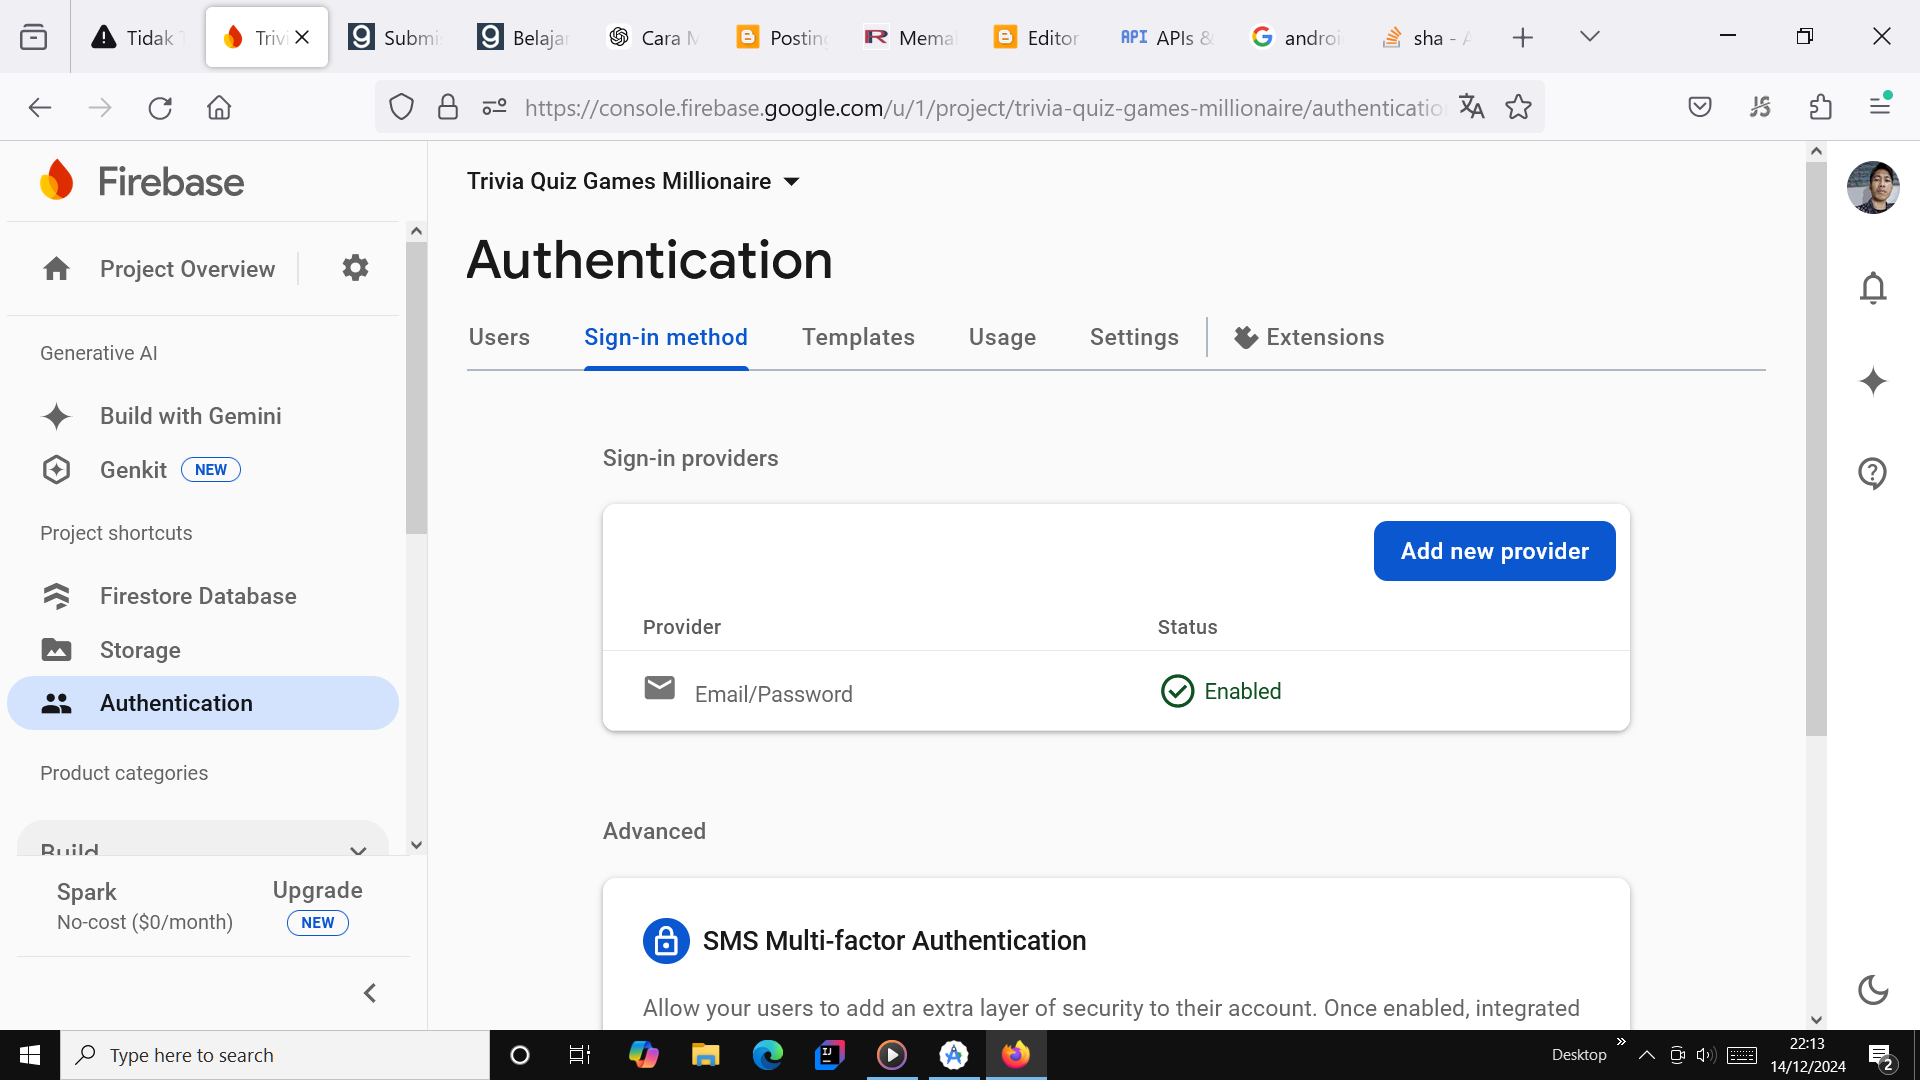Go back to previous page
The width and height of the screenshot is (1920, 1080).
click(x=40, y=108)
